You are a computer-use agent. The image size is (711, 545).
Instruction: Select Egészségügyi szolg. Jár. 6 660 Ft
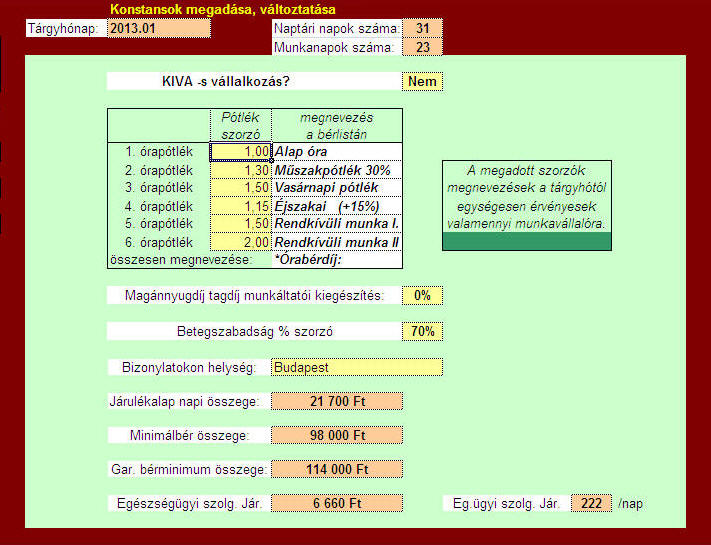337,503
